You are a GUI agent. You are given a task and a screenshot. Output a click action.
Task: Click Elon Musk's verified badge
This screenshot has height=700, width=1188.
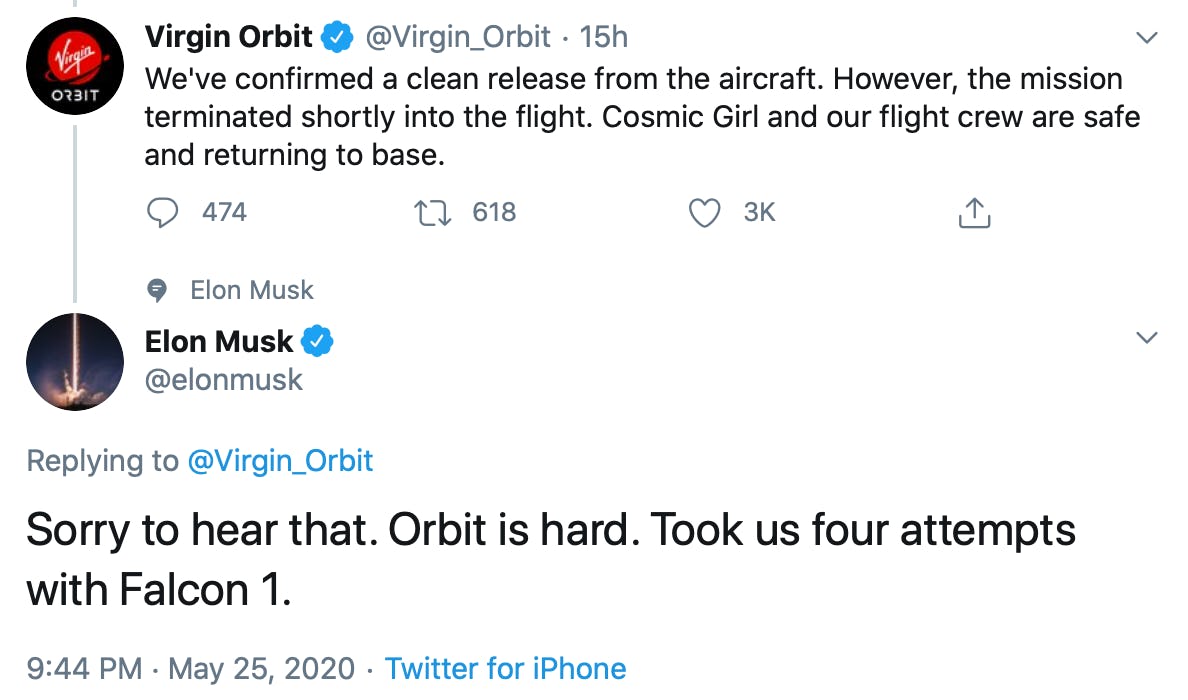(318, 341)
